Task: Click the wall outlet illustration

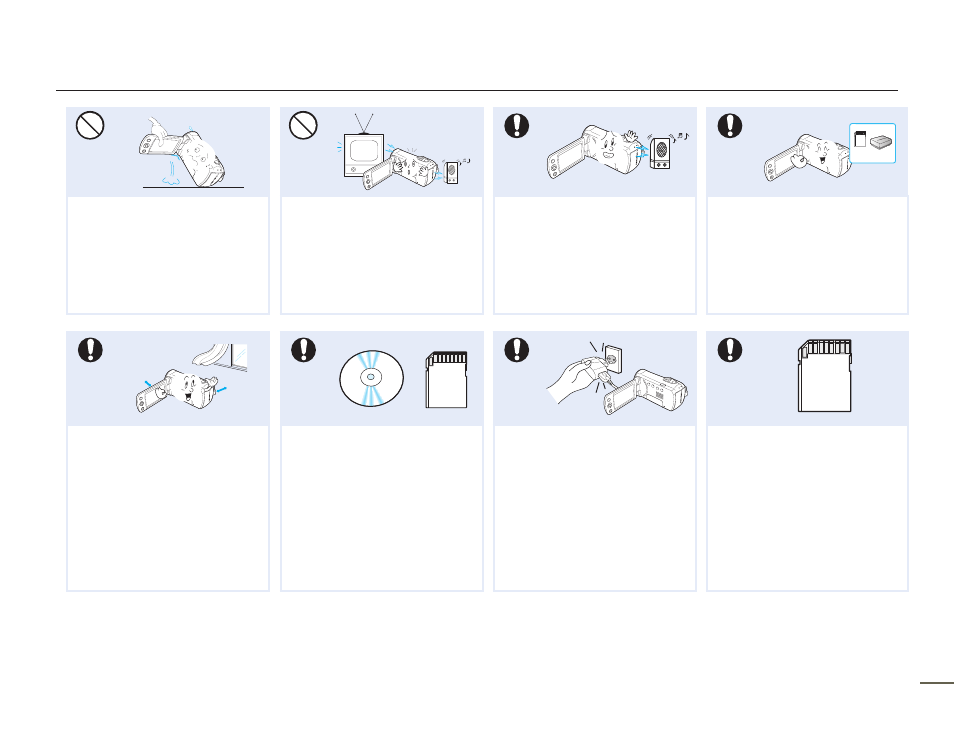Action: click(x=612, y=360)
